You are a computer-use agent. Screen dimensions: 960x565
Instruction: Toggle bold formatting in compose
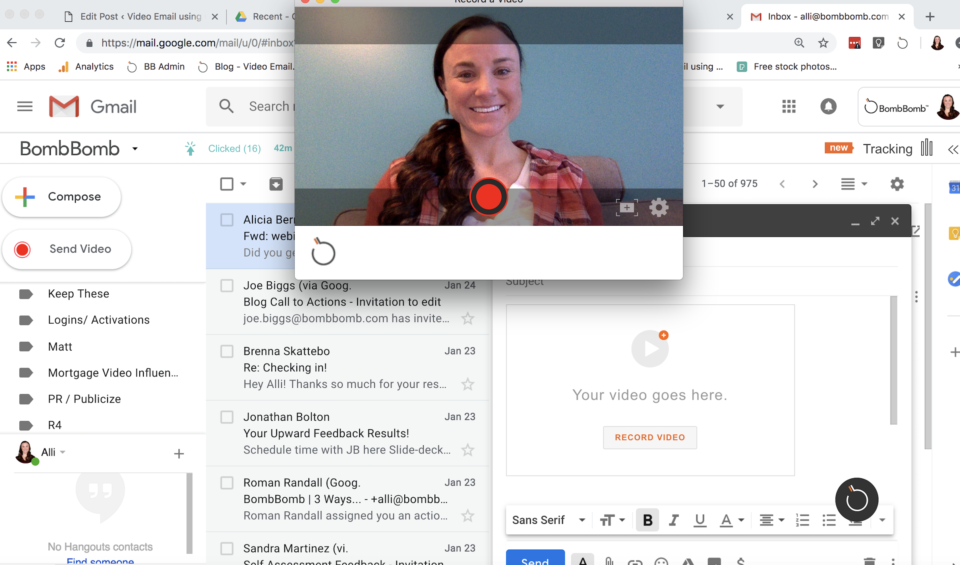647,520
